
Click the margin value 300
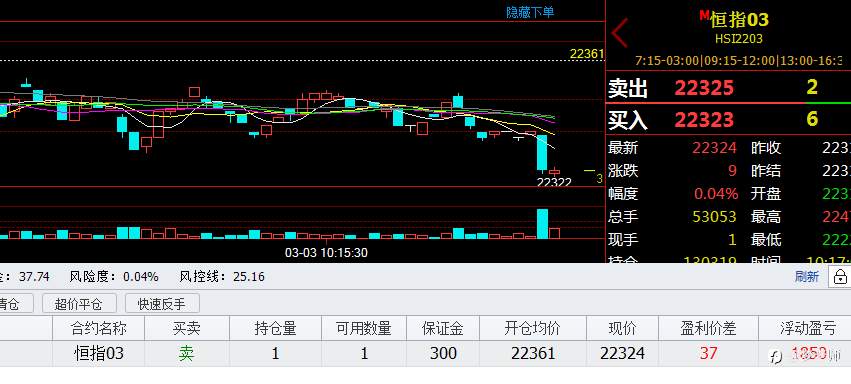443,354
